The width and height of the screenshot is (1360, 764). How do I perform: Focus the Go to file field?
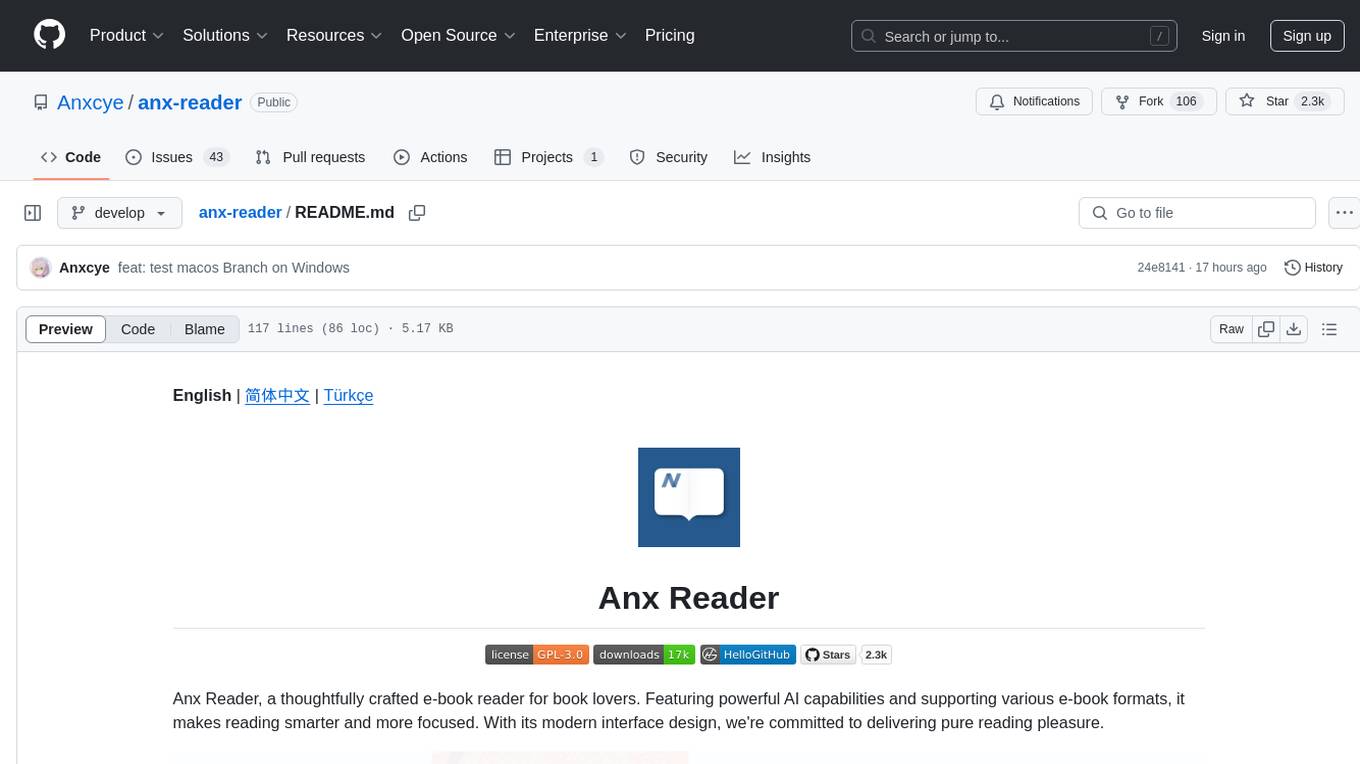(x=1197, y=213)
